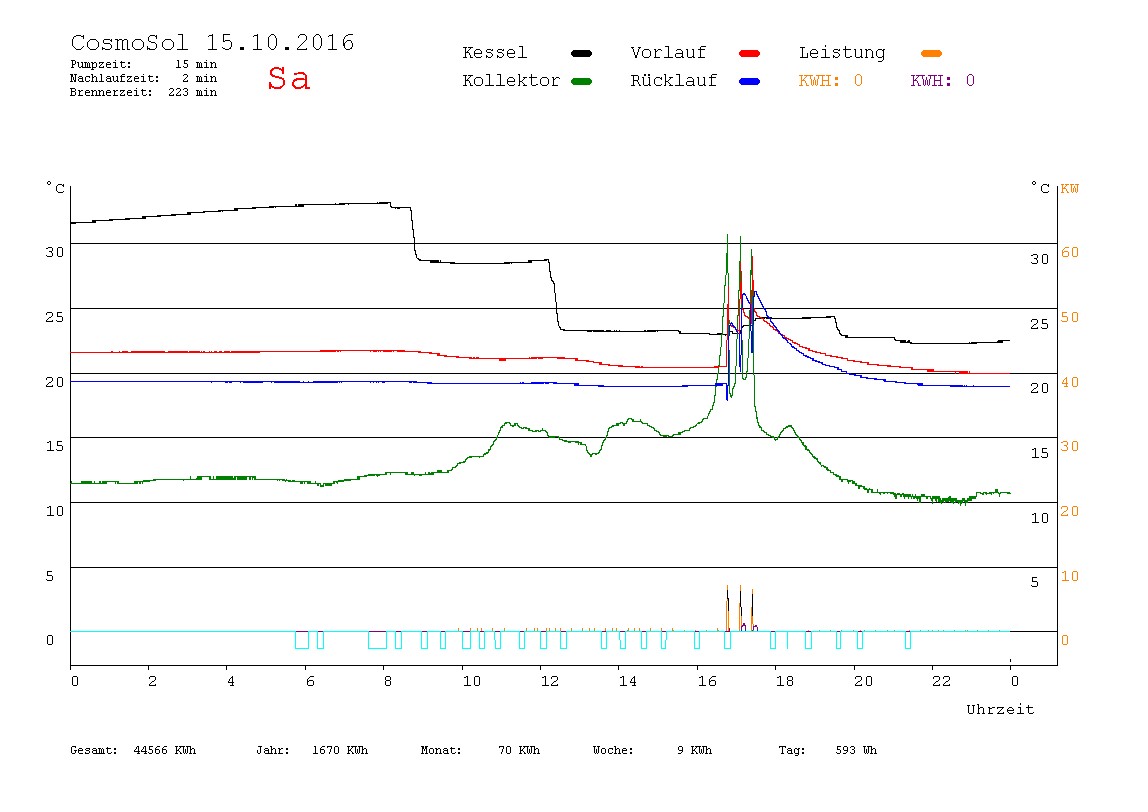Viewport: 1148px width, 812px height.
Task: Select the yearly value "1670 KWh"
Action: [340, 750]
